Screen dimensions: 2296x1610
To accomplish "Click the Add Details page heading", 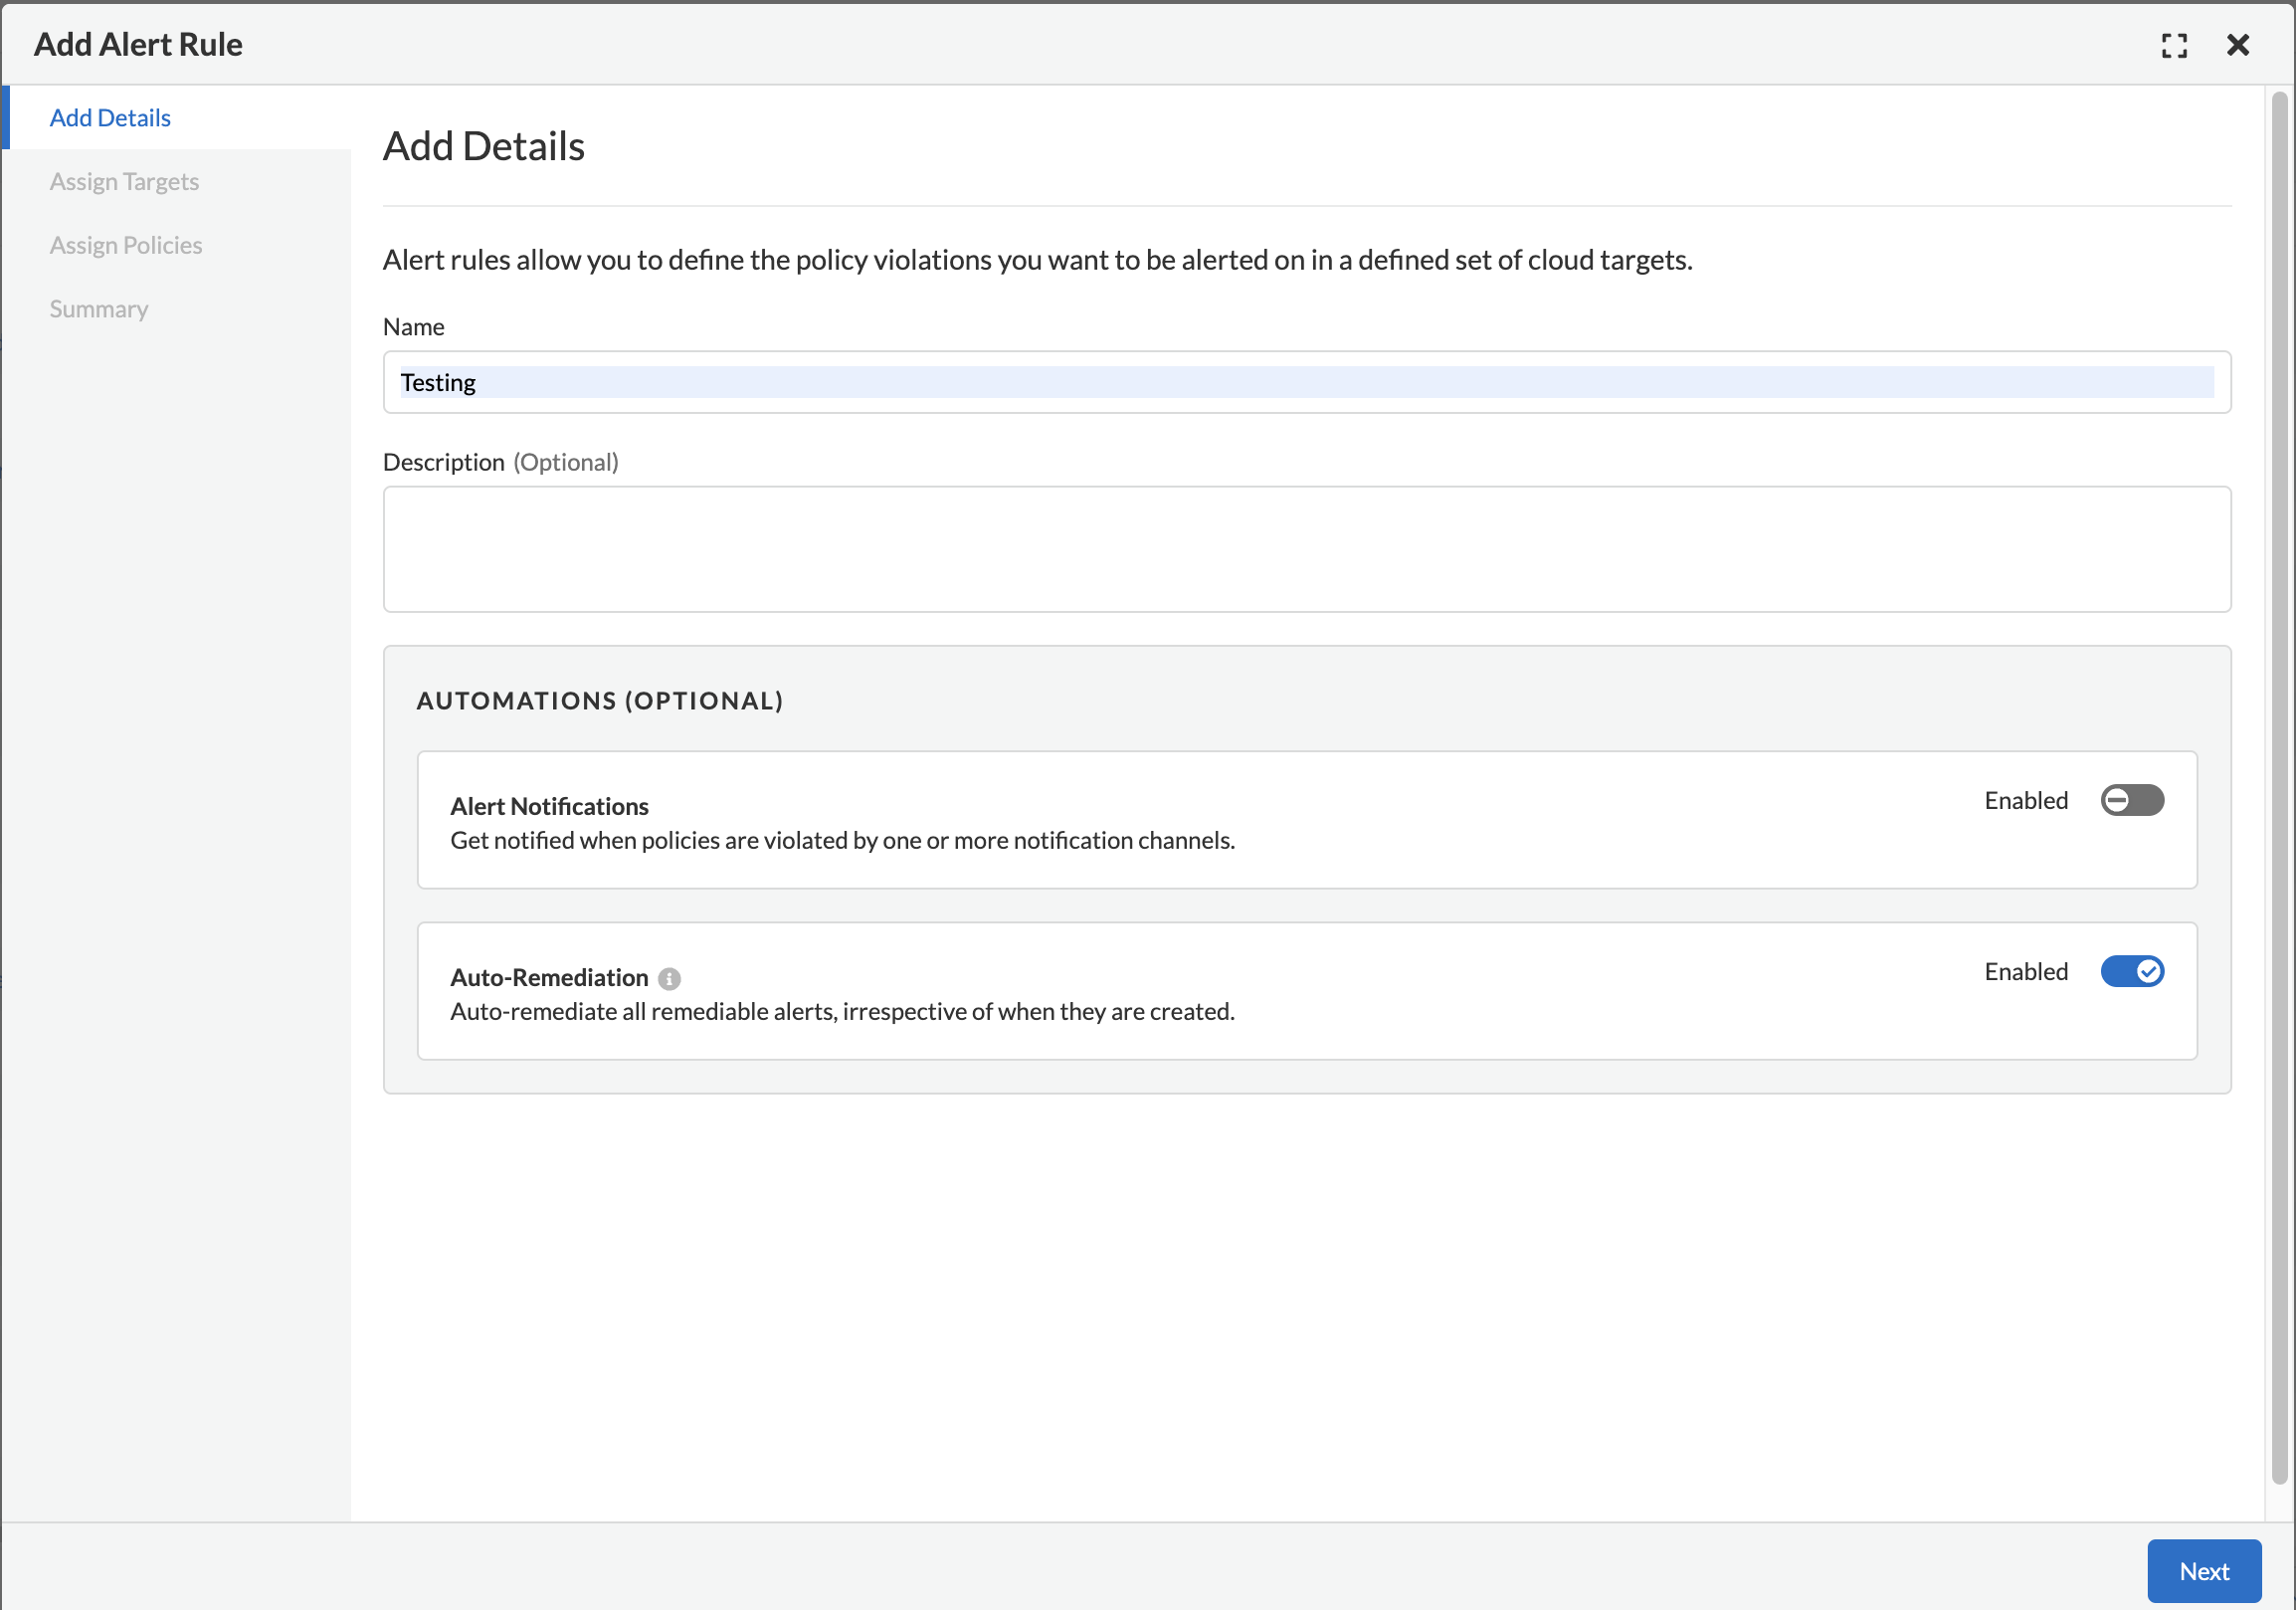I will [484, 146].
